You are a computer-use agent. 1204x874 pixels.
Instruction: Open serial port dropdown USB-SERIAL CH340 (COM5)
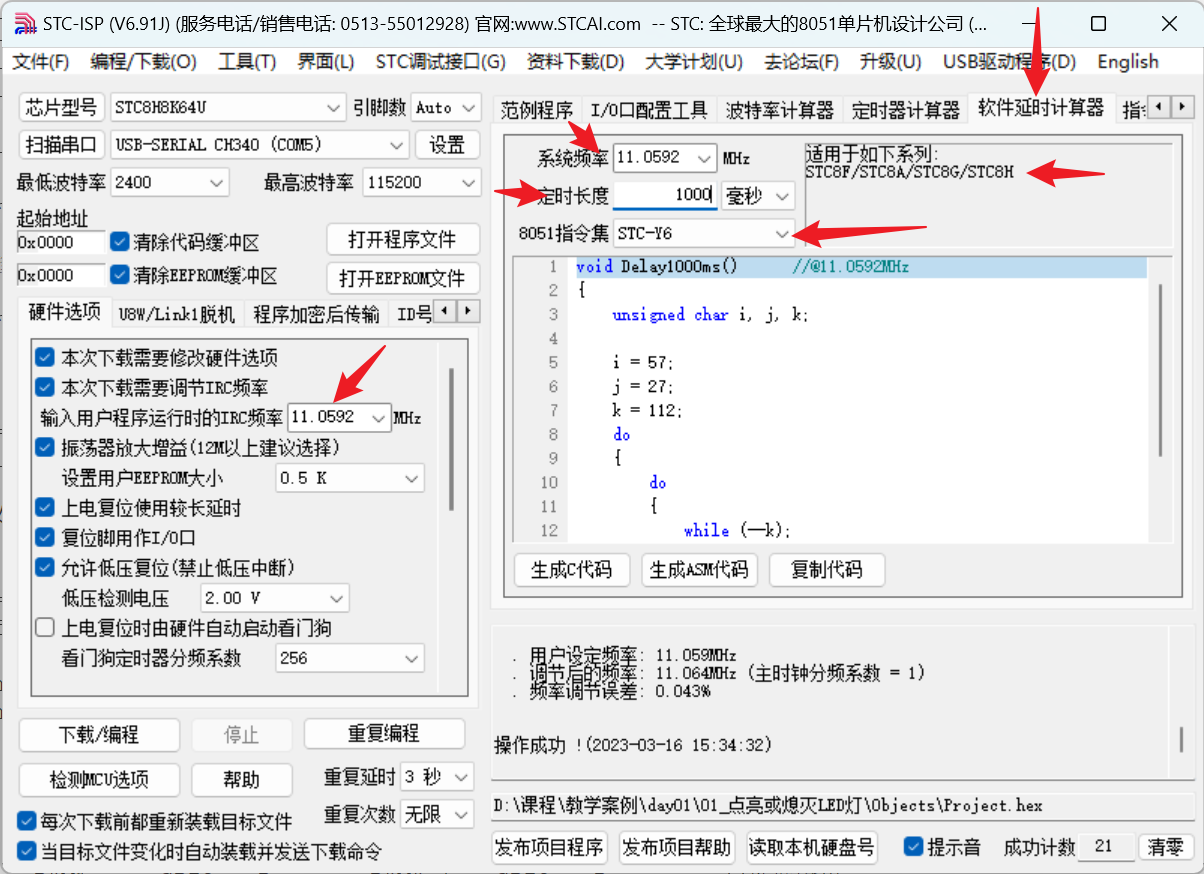coord(259,145)
